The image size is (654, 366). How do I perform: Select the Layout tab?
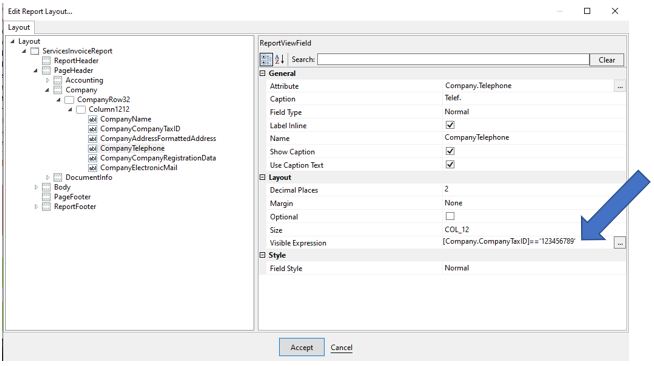(19, 28)
